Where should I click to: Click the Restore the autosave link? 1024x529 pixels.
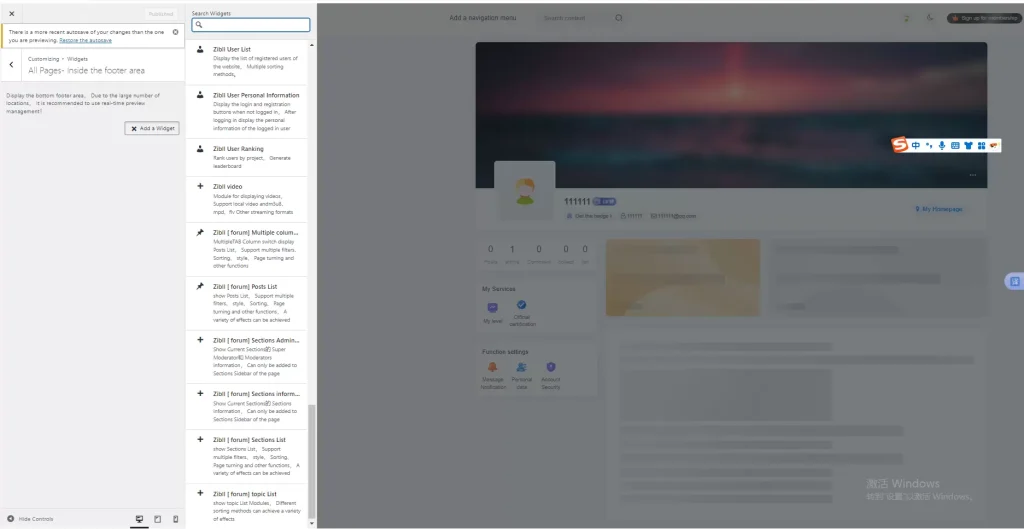86,40
